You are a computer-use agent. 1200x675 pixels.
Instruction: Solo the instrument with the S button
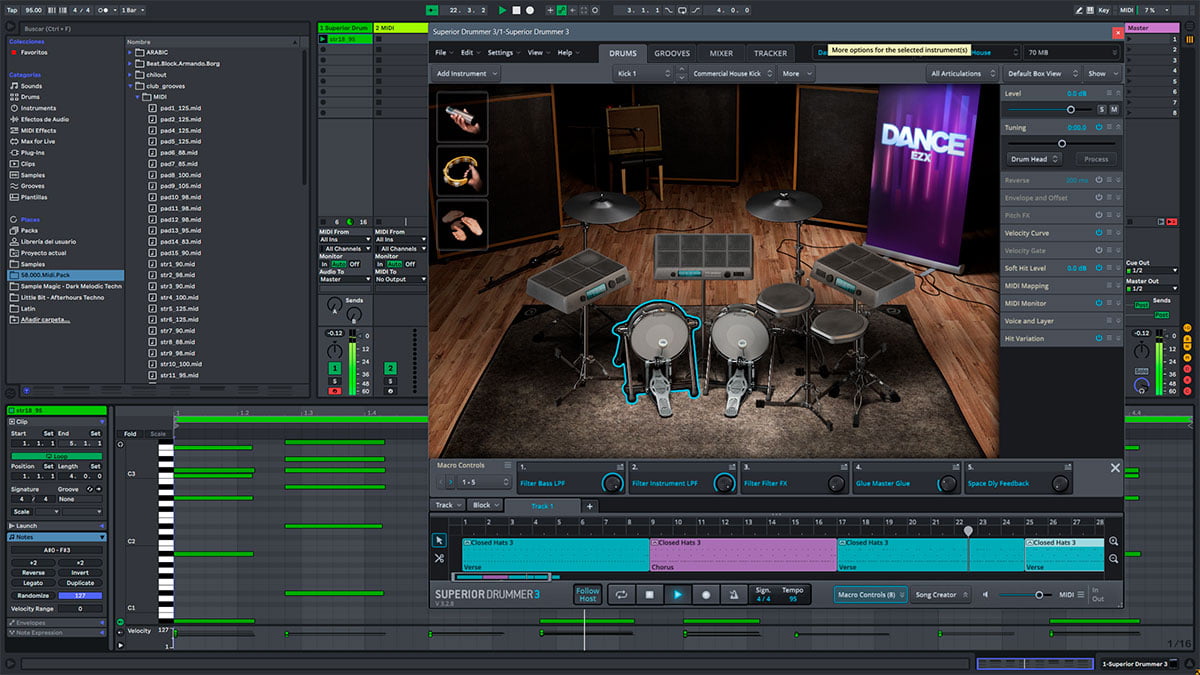tap(1102, 109)
